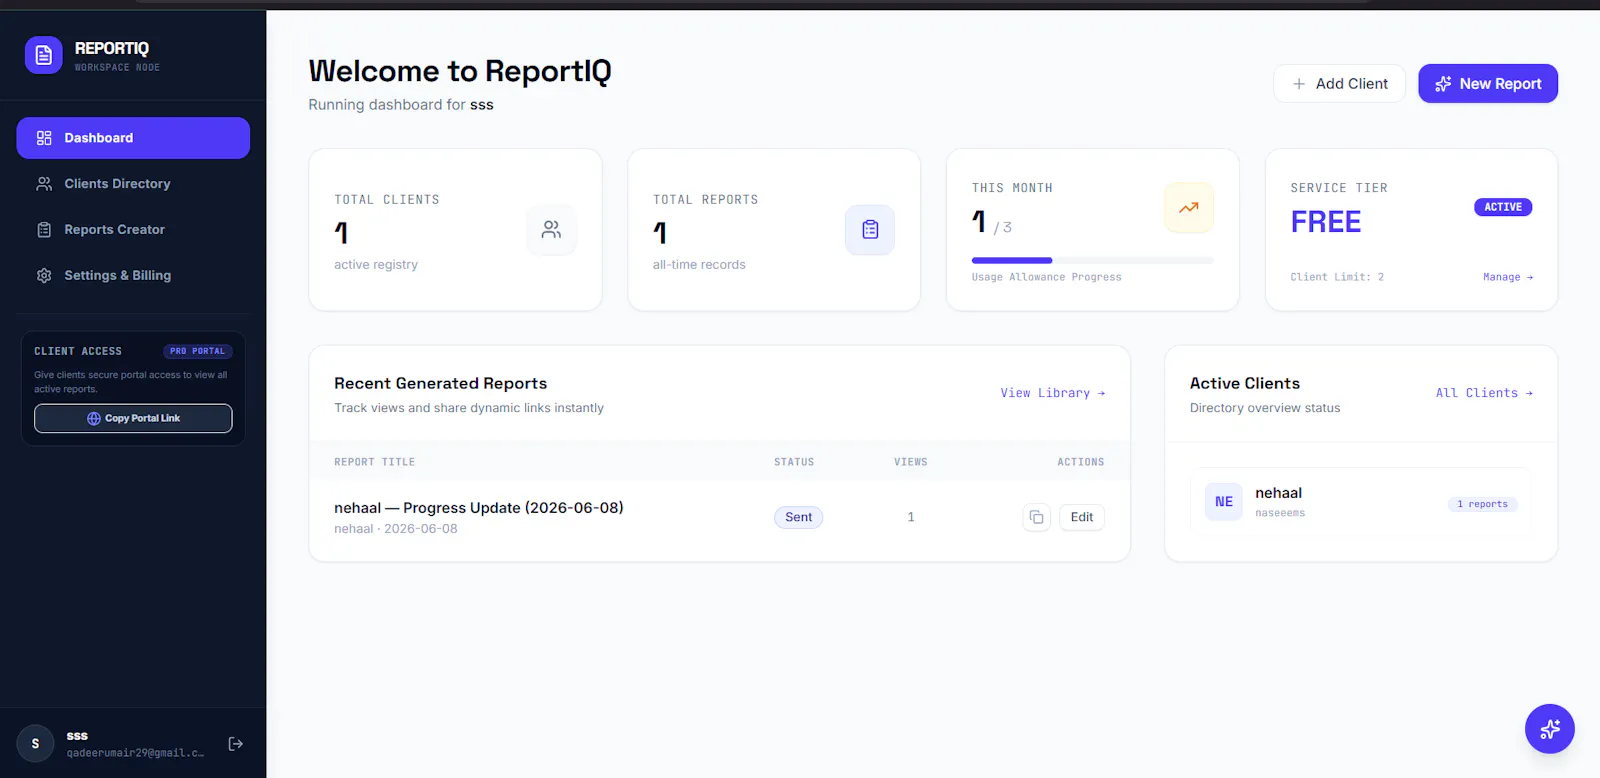1600x778 pixels.
Task: Click the Recent Generated Reports heading
Action: tap(441, 383)
